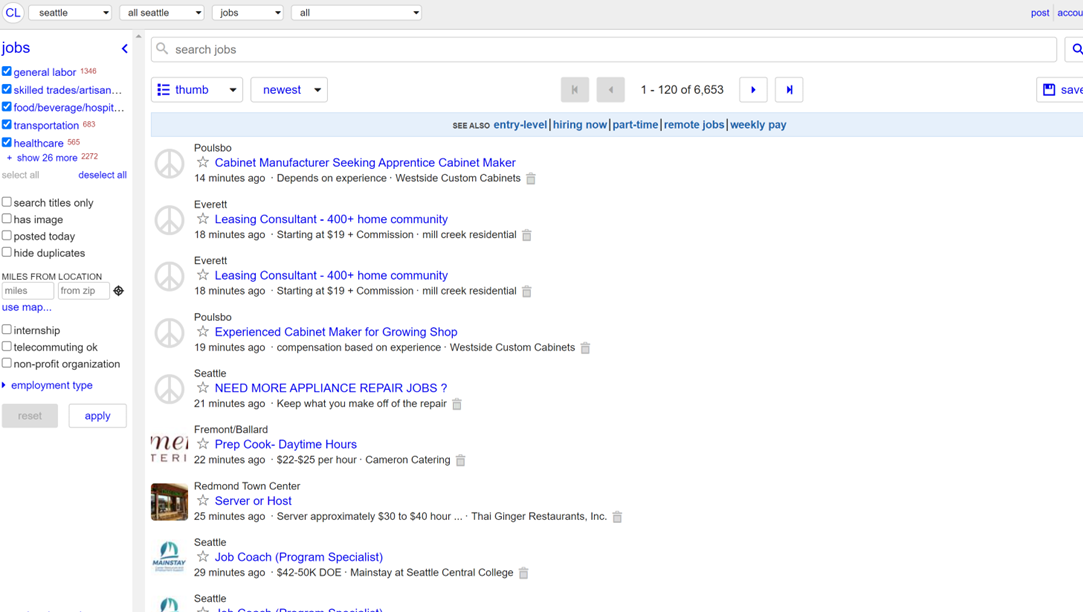
Task: Open the thumb view mode dropdown
Action: coord(197,90)
